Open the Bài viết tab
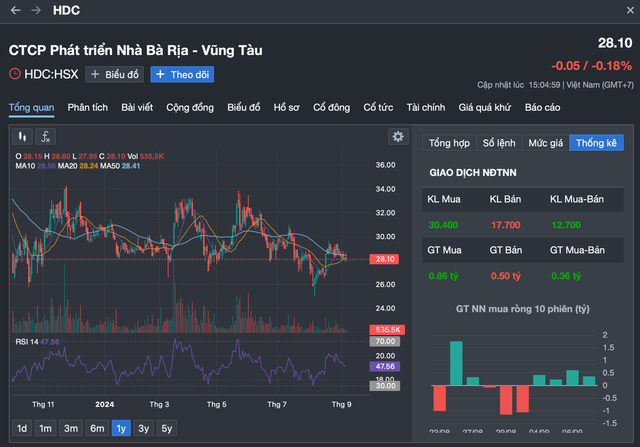 click(x=137, y=108)
